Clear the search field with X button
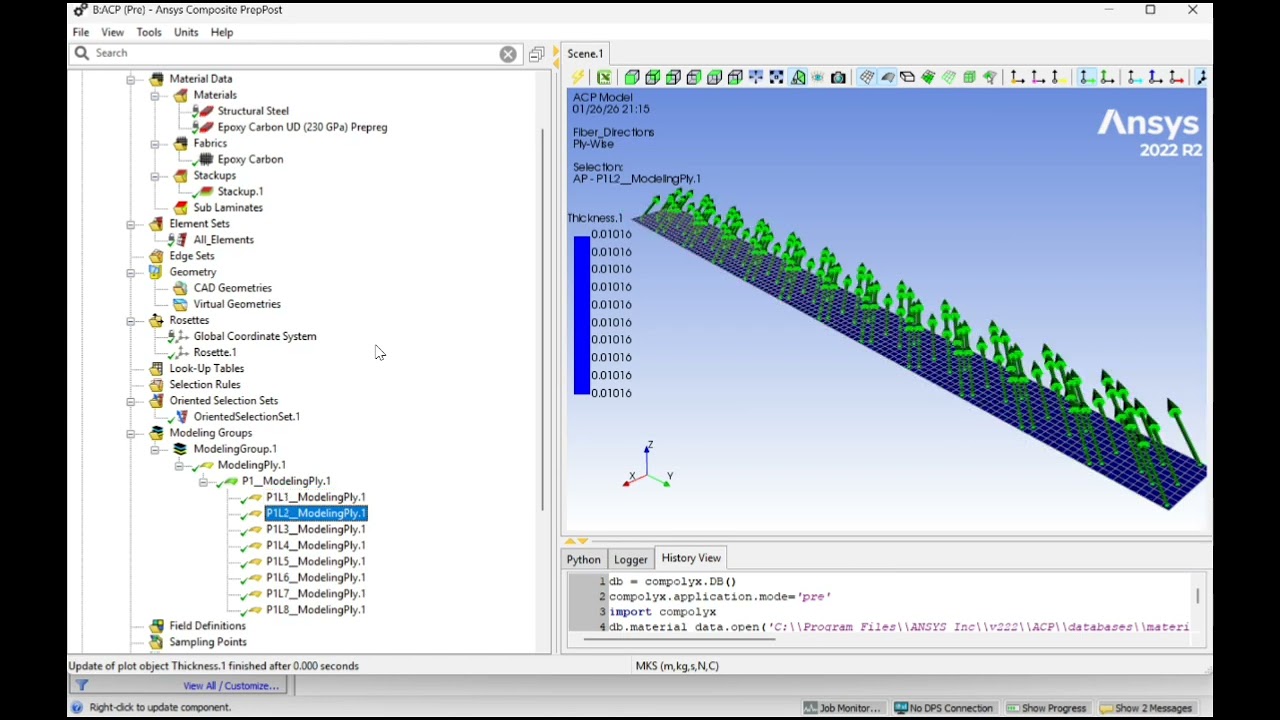The image size is (1280, 720). [508, 54]
